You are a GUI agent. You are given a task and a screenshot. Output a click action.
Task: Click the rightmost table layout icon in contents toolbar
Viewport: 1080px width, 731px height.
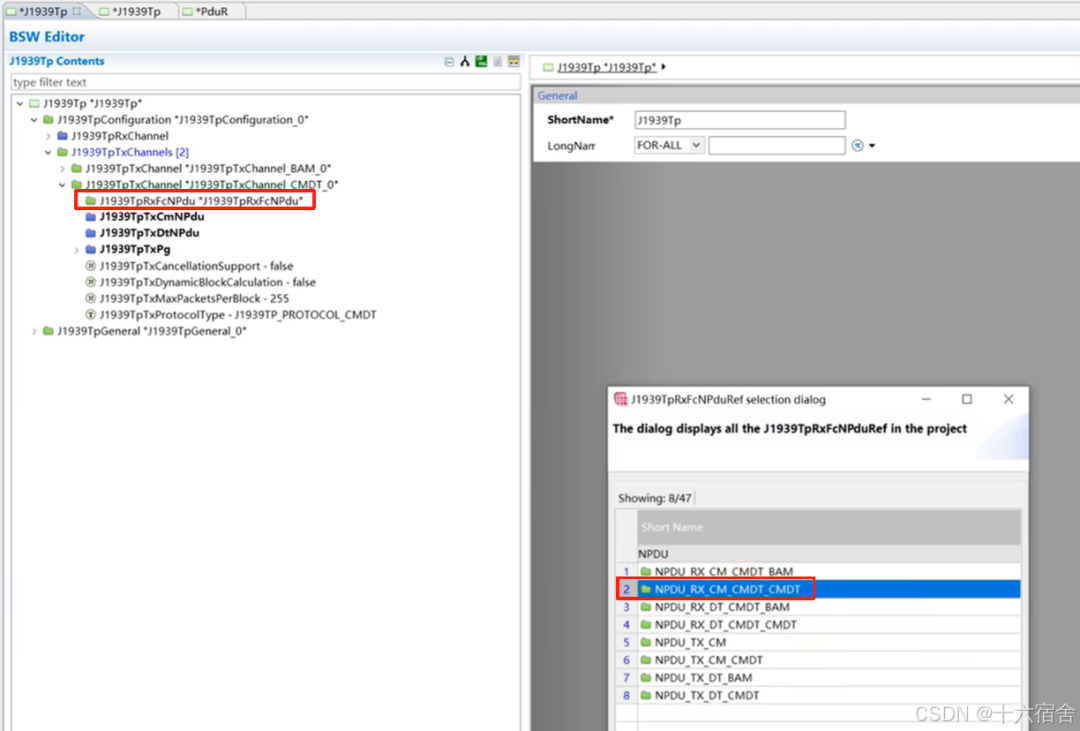pos(514,62)
